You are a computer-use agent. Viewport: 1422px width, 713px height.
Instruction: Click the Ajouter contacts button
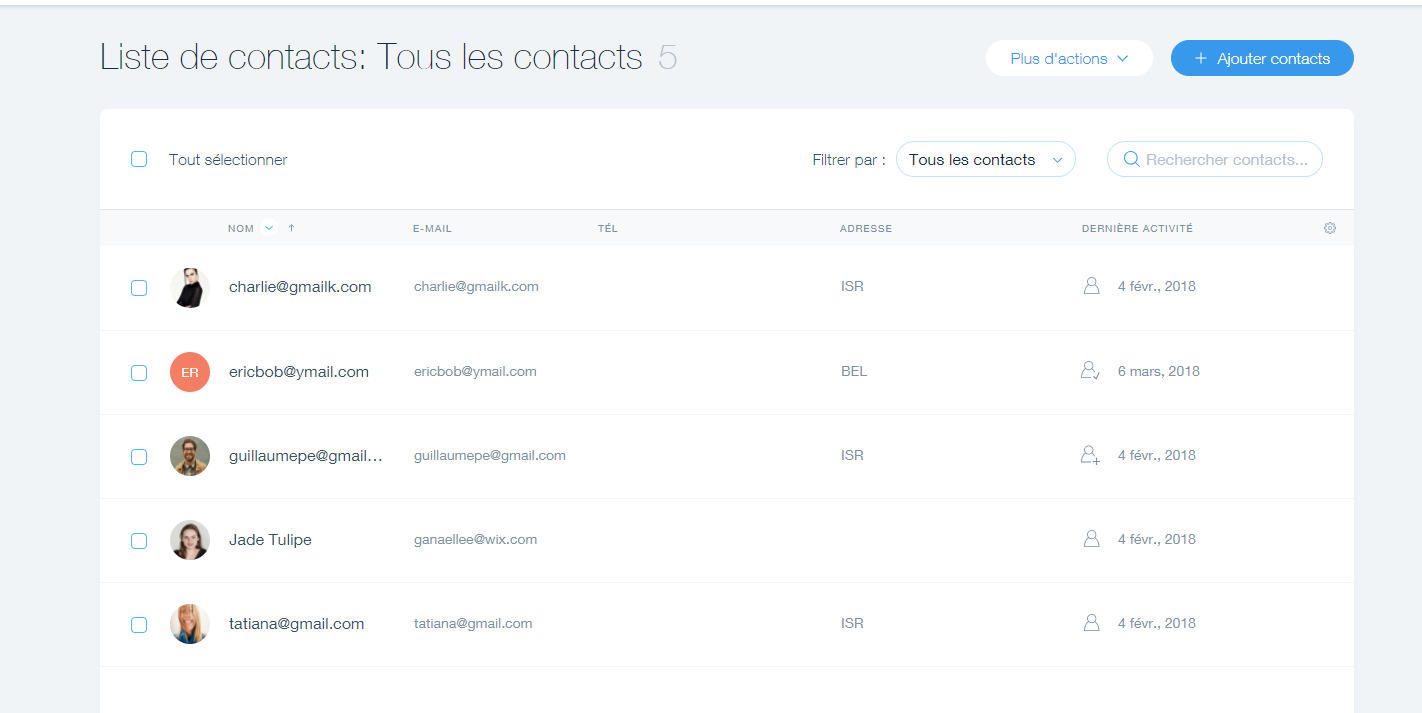pyautogui.click(x=1262, y=58)
